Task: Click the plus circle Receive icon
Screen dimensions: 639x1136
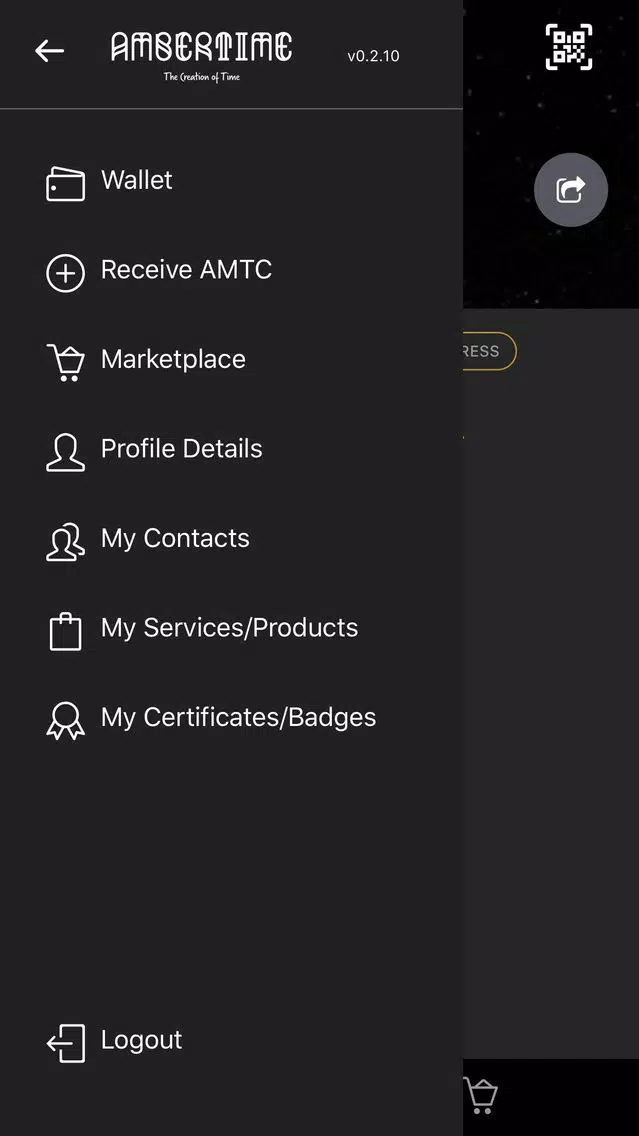Action: click(65, 273)
